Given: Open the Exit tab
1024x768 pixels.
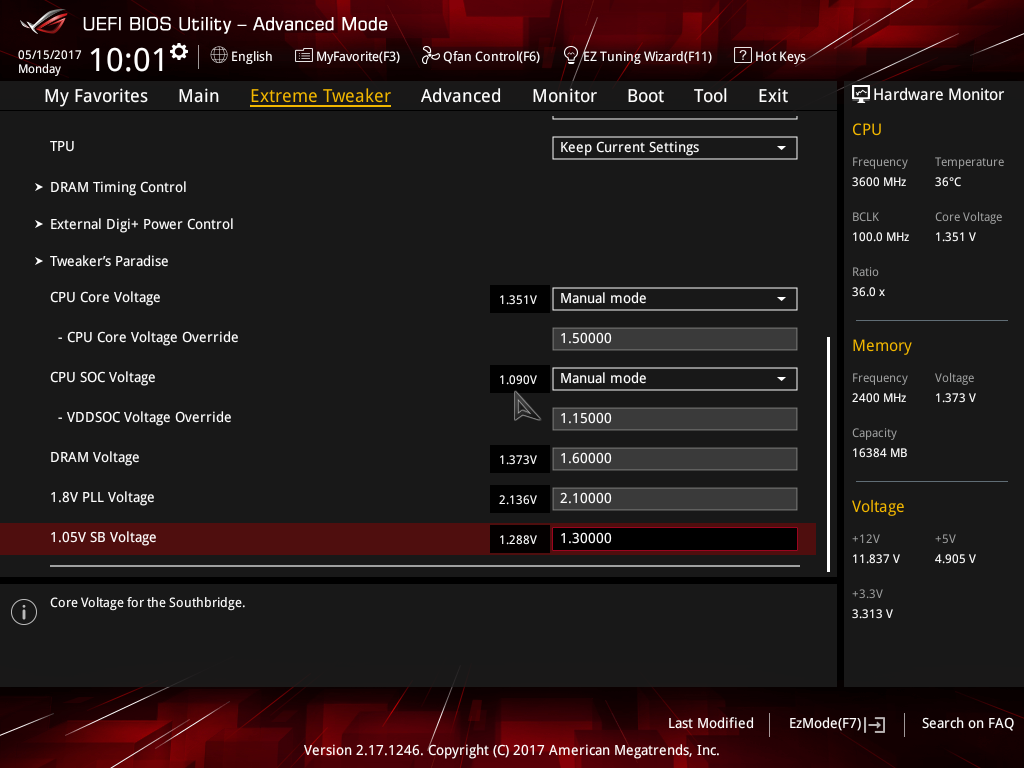Looking at the screenshot, I should (773, 96).
